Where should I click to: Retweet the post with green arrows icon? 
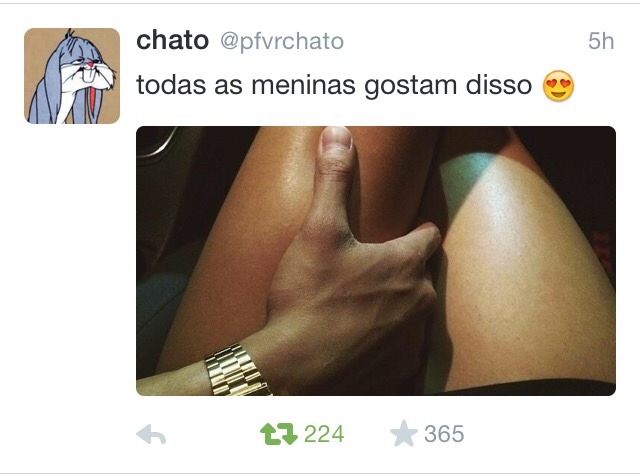pyautogui.click(x=279, y=434)
